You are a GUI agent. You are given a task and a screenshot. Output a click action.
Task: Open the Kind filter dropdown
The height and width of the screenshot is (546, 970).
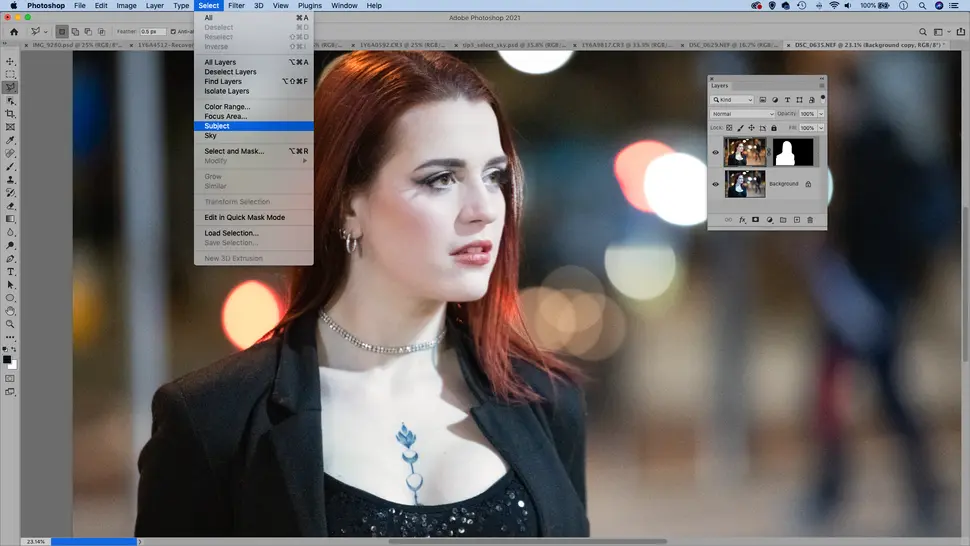click(732, 100)
